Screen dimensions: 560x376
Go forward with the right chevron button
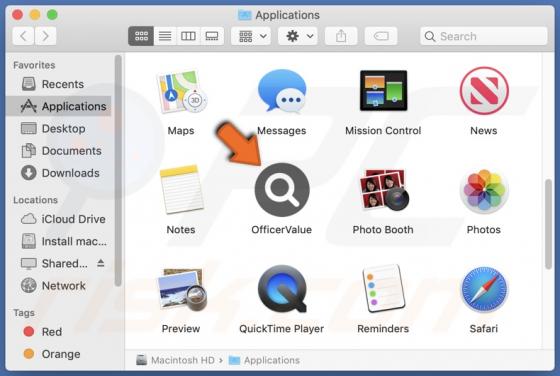coord(45,36)
